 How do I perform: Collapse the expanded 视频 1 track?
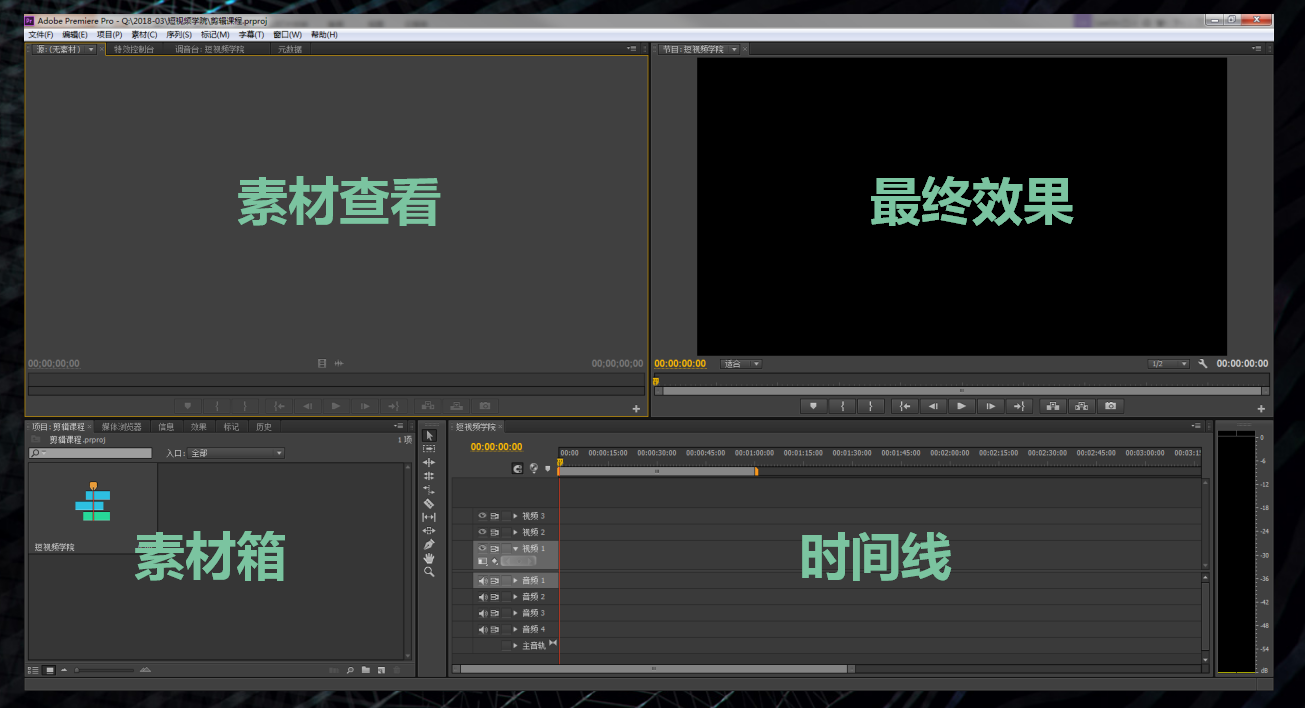(x=515, y=548)
